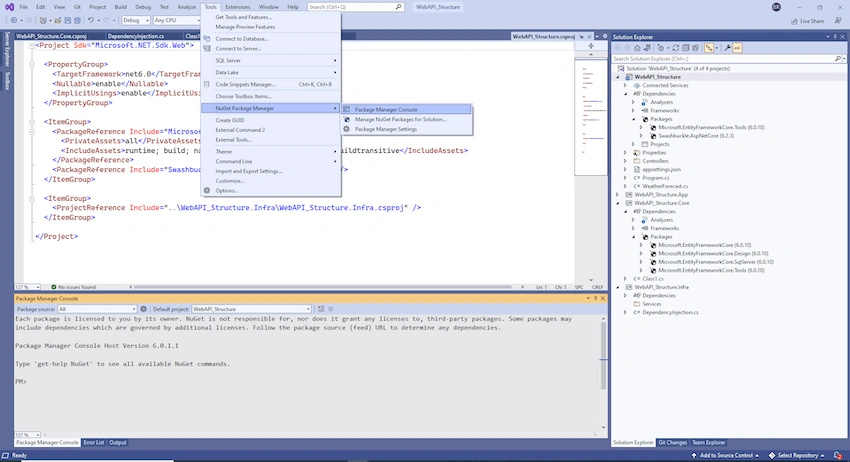Click the Home icon in Solution Explorer toolbar

[x=637, y=48]
